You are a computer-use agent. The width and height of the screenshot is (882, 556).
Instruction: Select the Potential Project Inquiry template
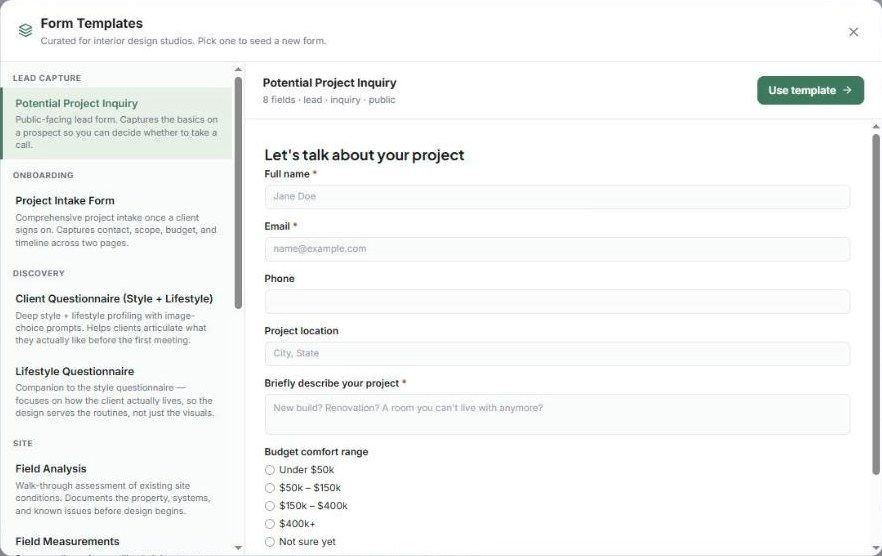(116, 123)
